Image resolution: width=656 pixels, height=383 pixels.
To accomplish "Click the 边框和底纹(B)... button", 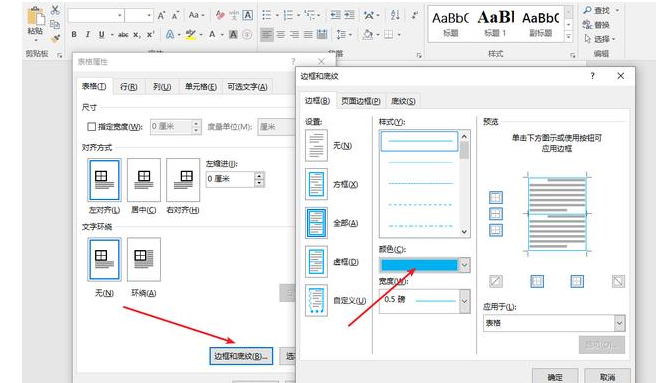I will click(x=241, y=356).
